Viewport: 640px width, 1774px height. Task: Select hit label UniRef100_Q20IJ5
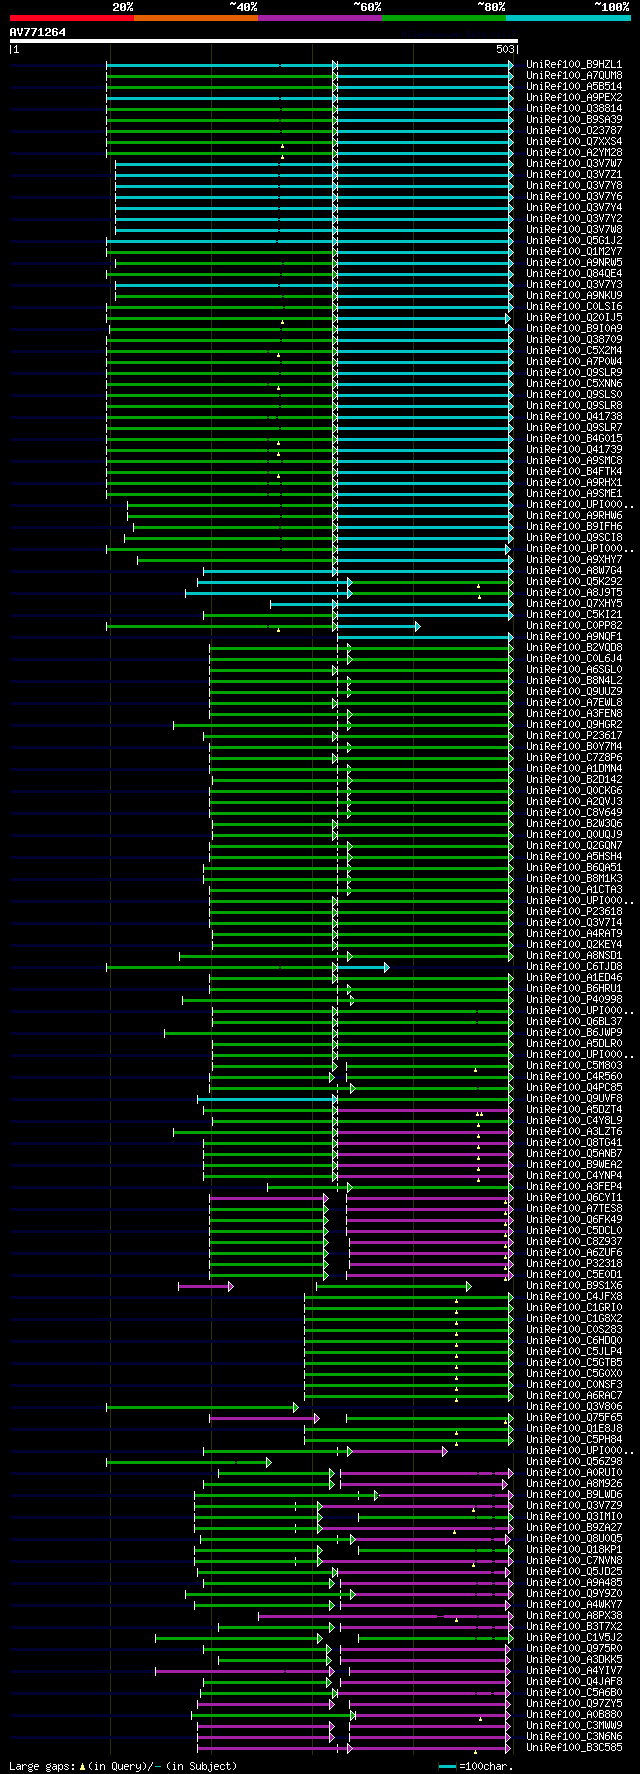pos(574,318)
